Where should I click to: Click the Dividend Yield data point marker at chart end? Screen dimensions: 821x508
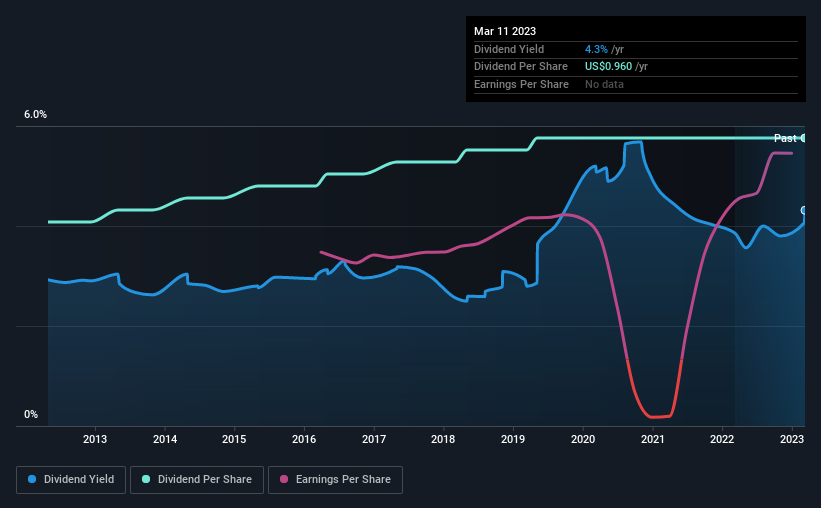(x=804, y=211)
